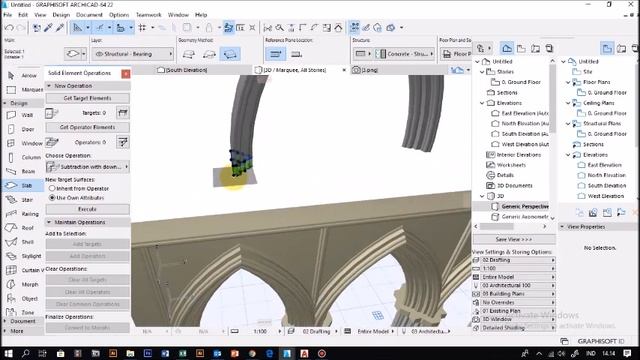Click the Undo icon
The height and width of the screenshot is (360, 640).
pos(9,28)
